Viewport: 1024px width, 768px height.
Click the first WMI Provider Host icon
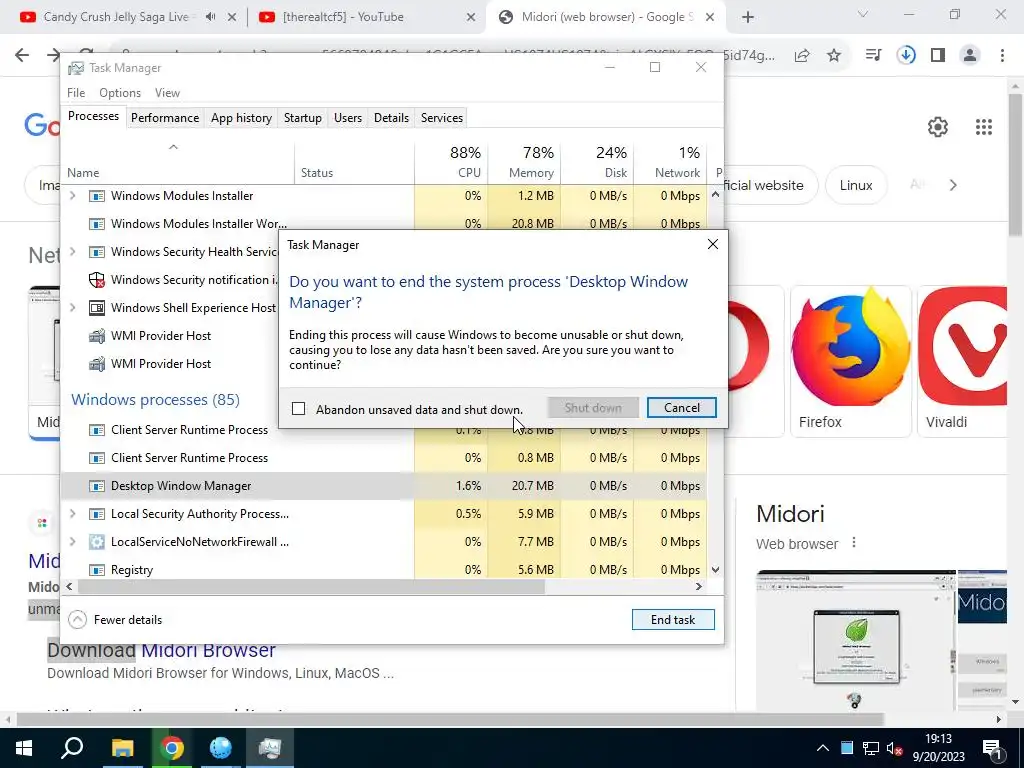pos(97,336)
